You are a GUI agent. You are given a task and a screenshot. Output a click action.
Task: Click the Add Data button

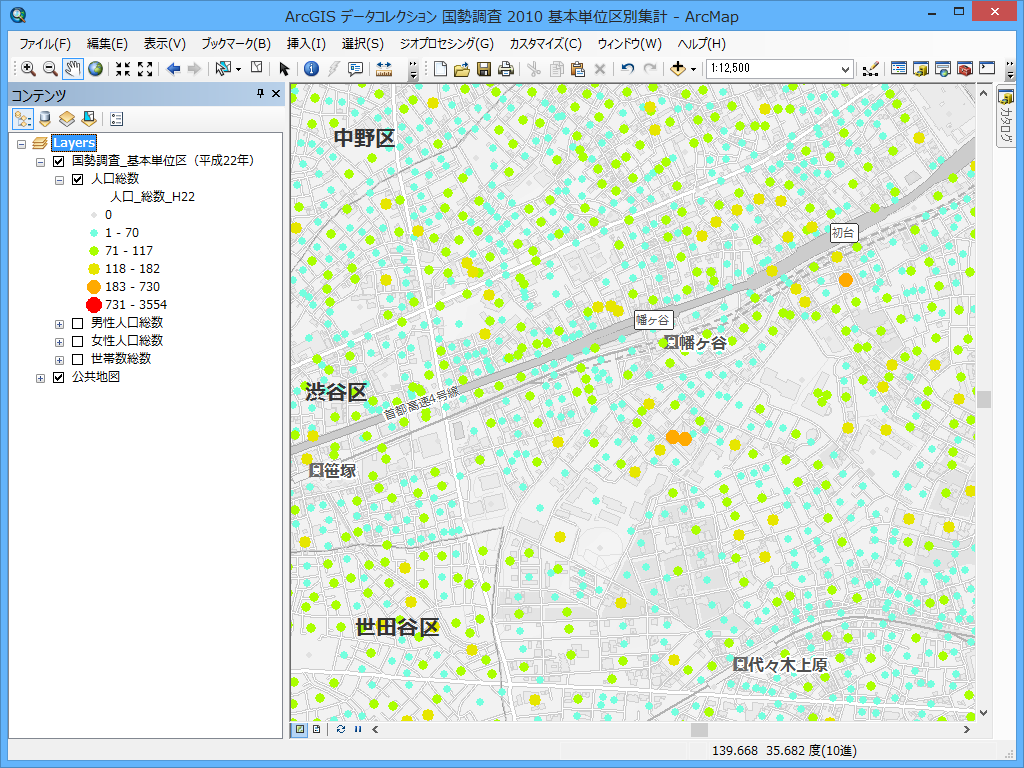pos(677,69)
